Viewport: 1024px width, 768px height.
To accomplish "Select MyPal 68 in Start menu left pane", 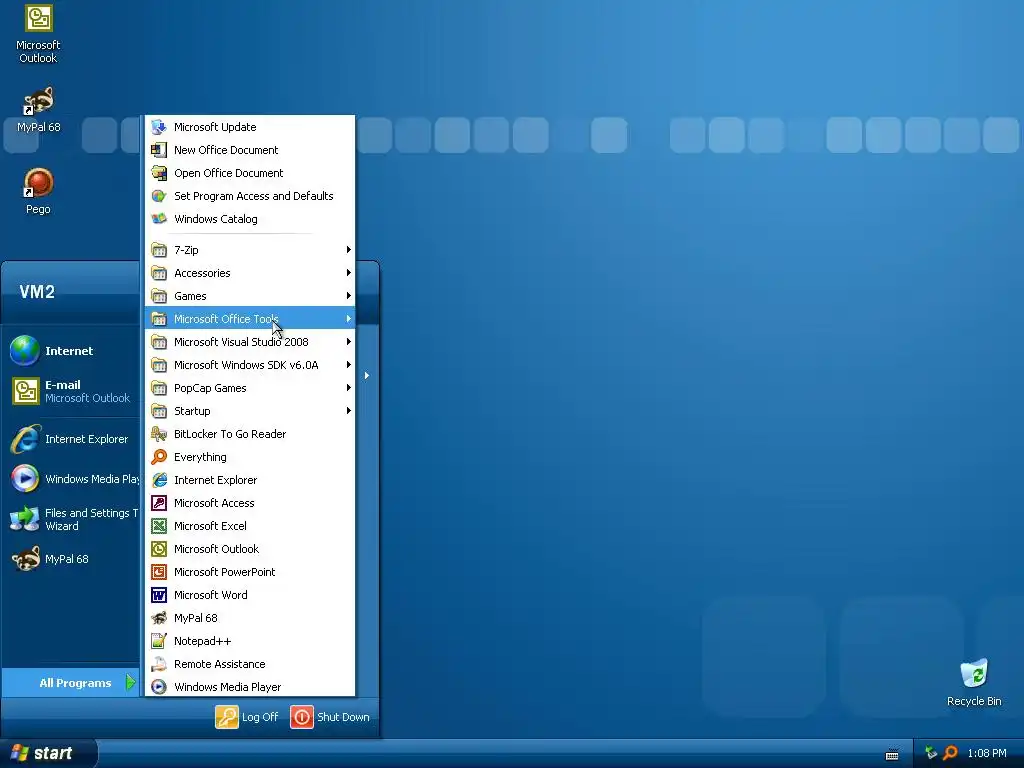I will pos(71,559).
